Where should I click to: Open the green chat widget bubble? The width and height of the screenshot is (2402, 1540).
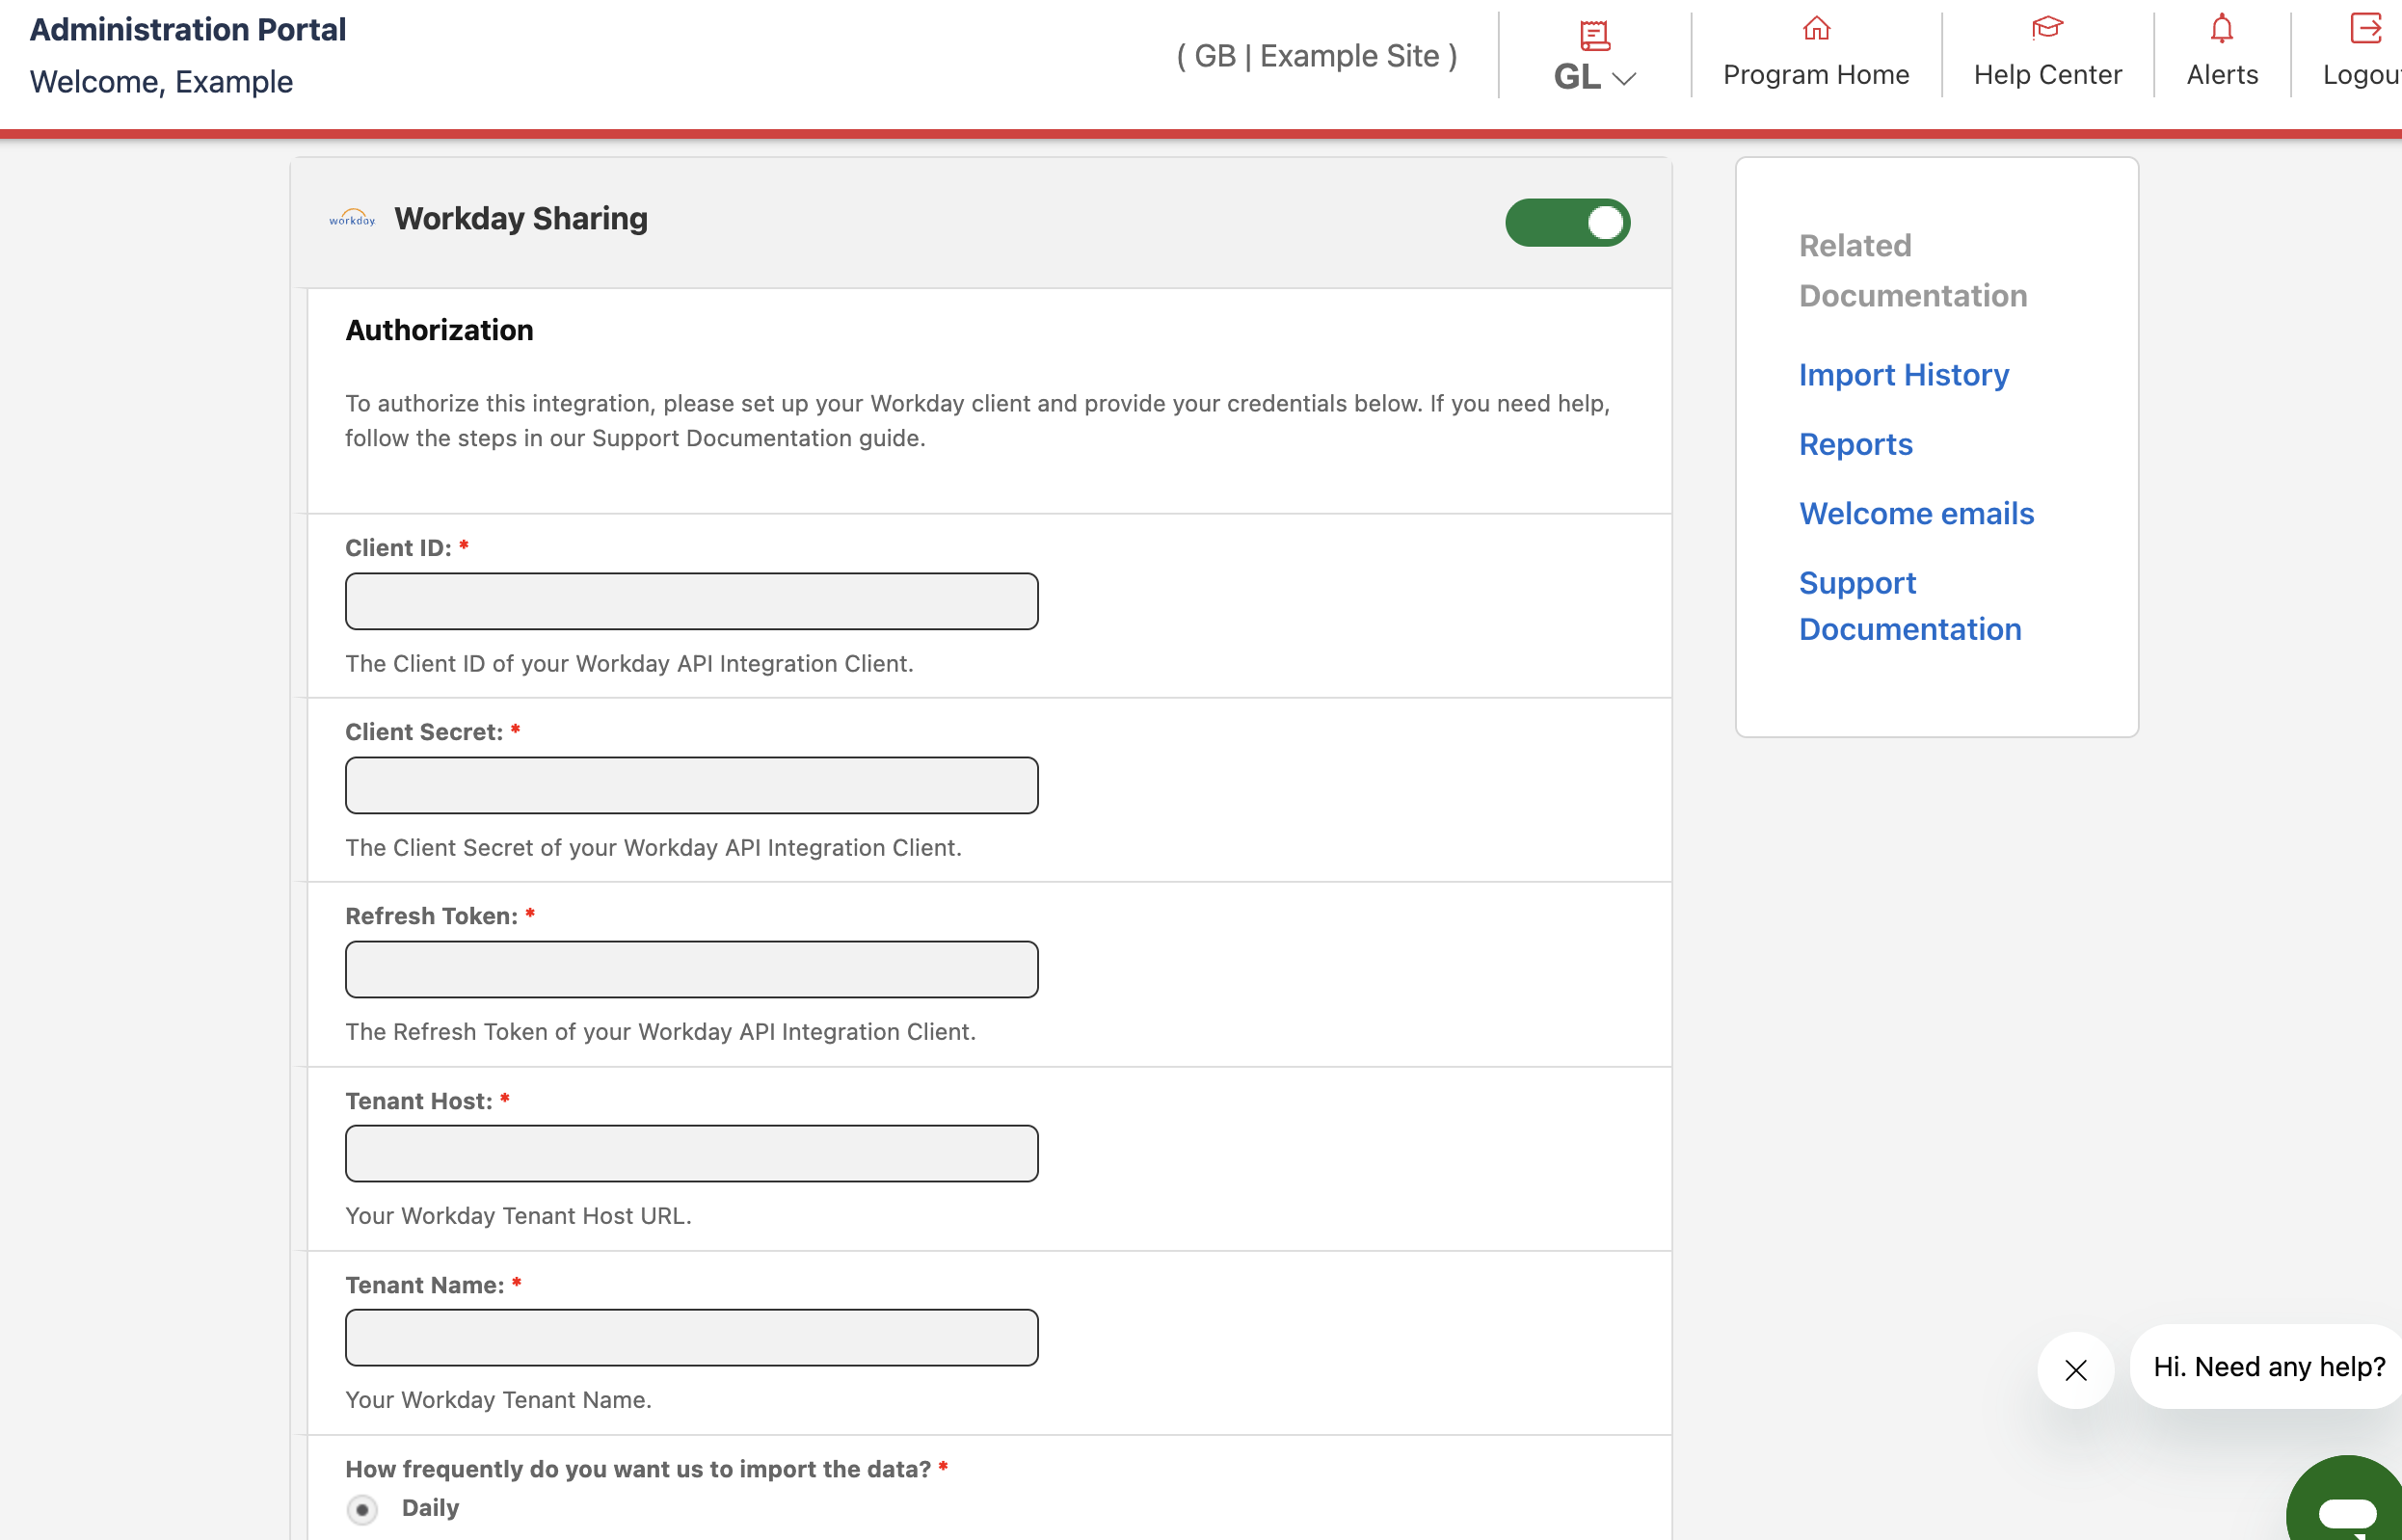point(2346,1500)
